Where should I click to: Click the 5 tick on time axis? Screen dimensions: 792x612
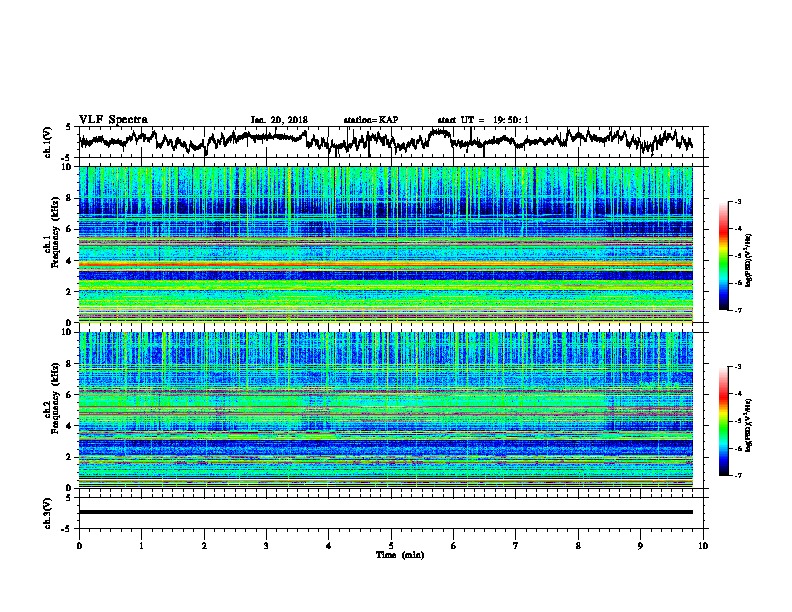pyautogui.click(x=391, y=546)
